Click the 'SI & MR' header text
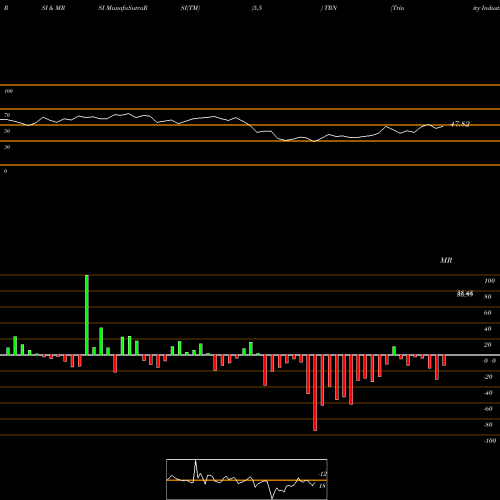500x500 pixels. 53,8
